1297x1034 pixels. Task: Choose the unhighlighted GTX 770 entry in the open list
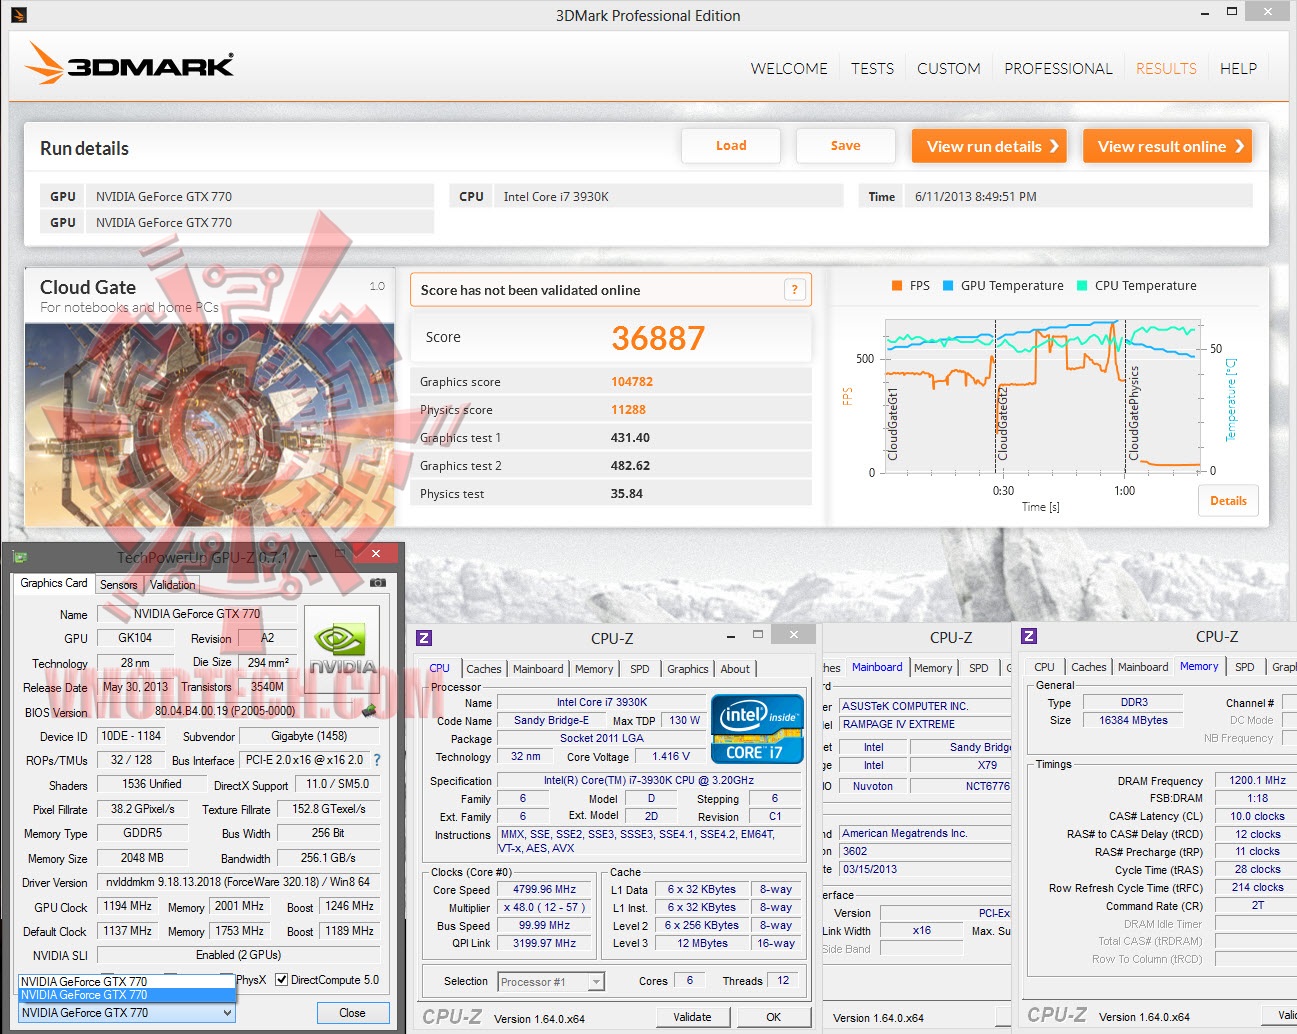(127, 982)
